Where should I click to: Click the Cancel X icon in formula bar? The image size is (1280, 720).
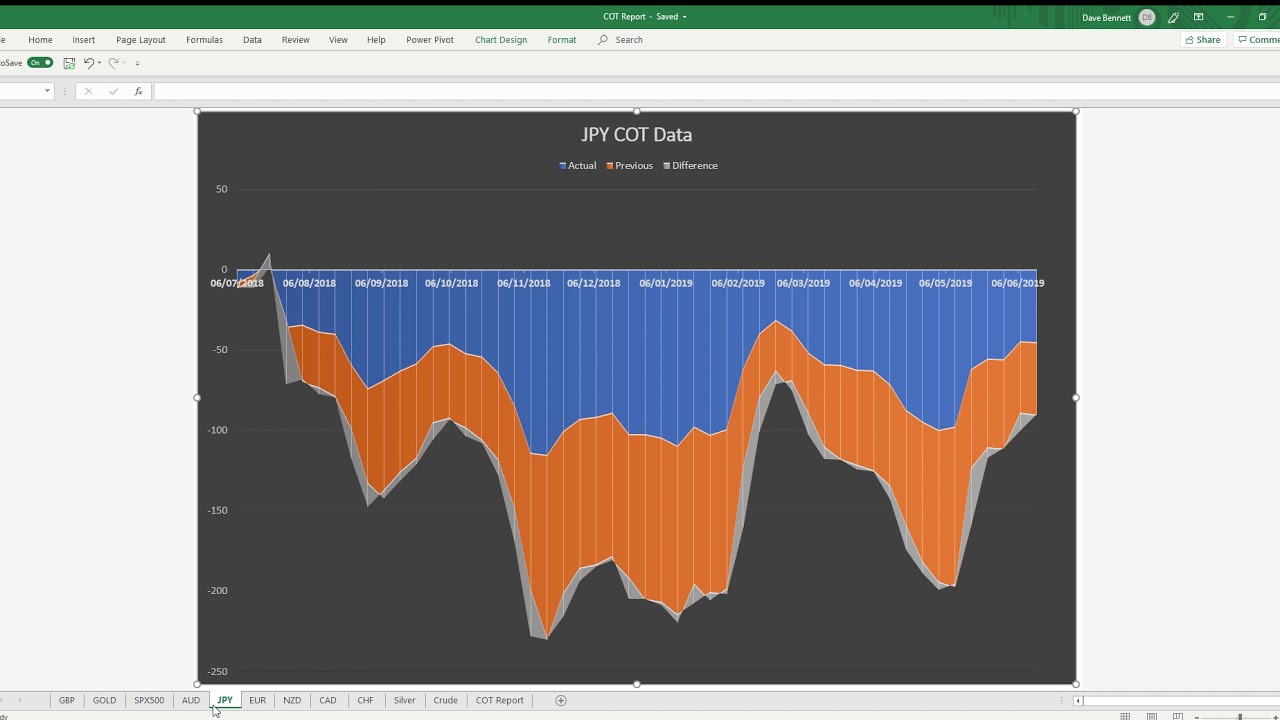(x=88, y=91)
